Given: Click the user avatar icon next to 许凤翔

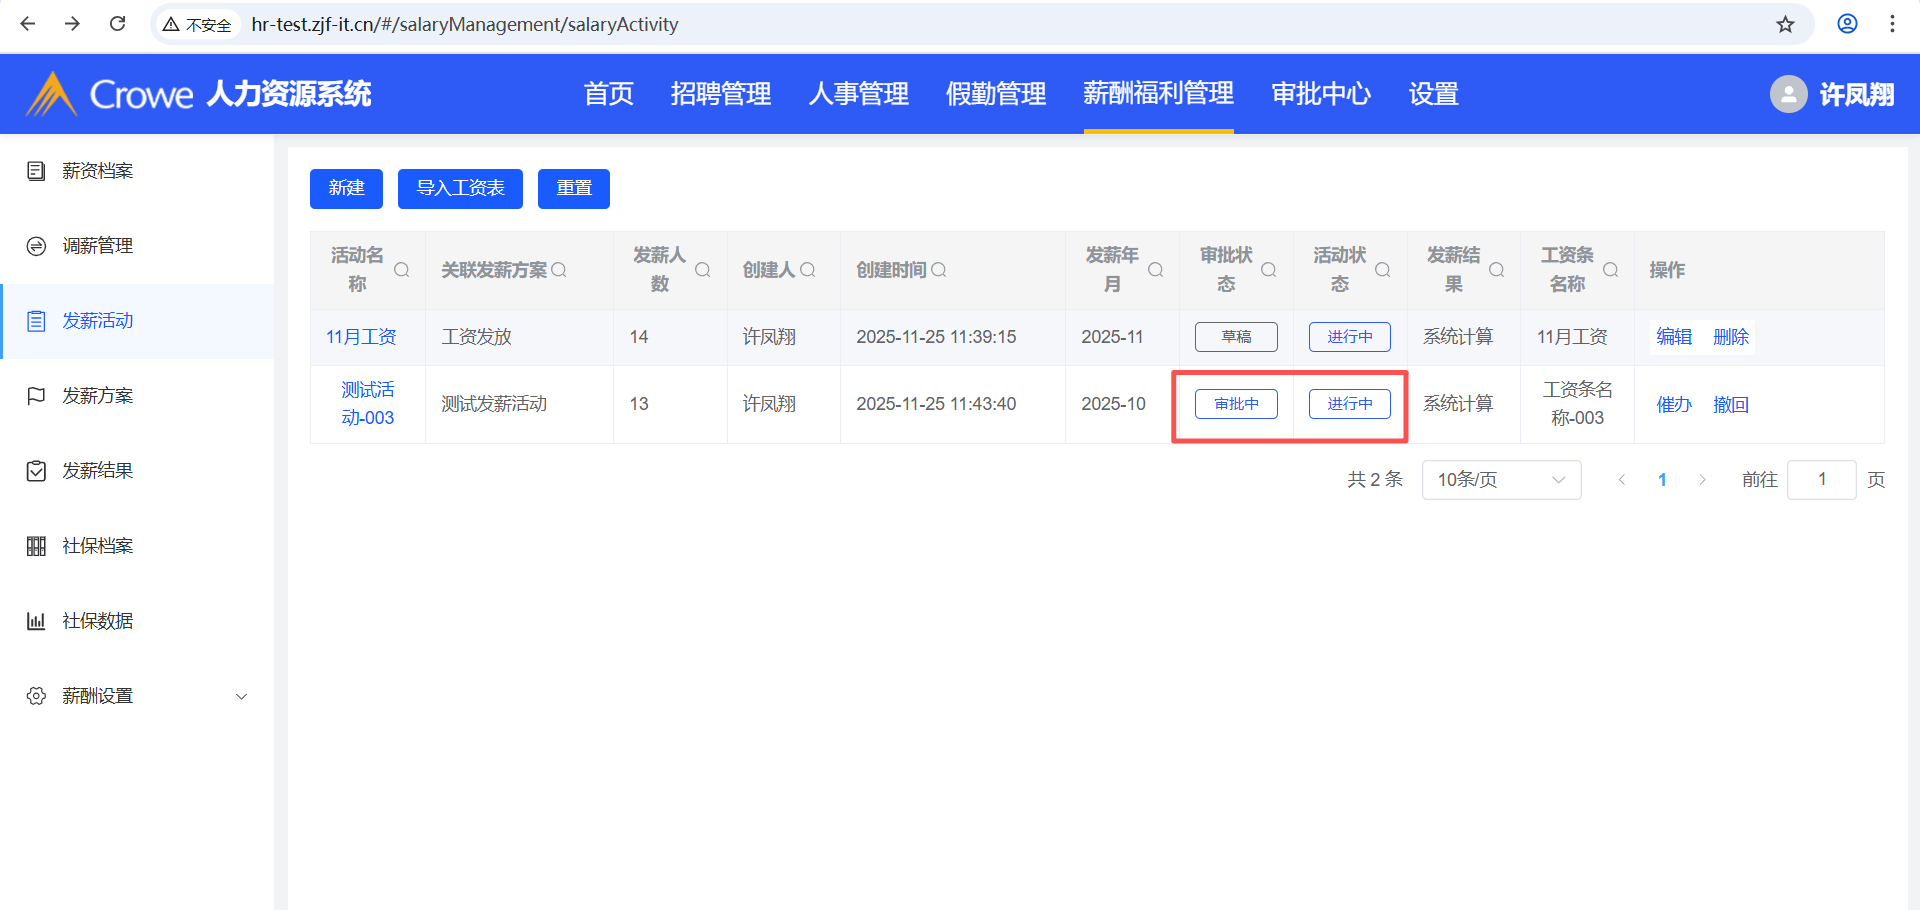Looking at the screenshot, I should click(x=1788, y=94).
